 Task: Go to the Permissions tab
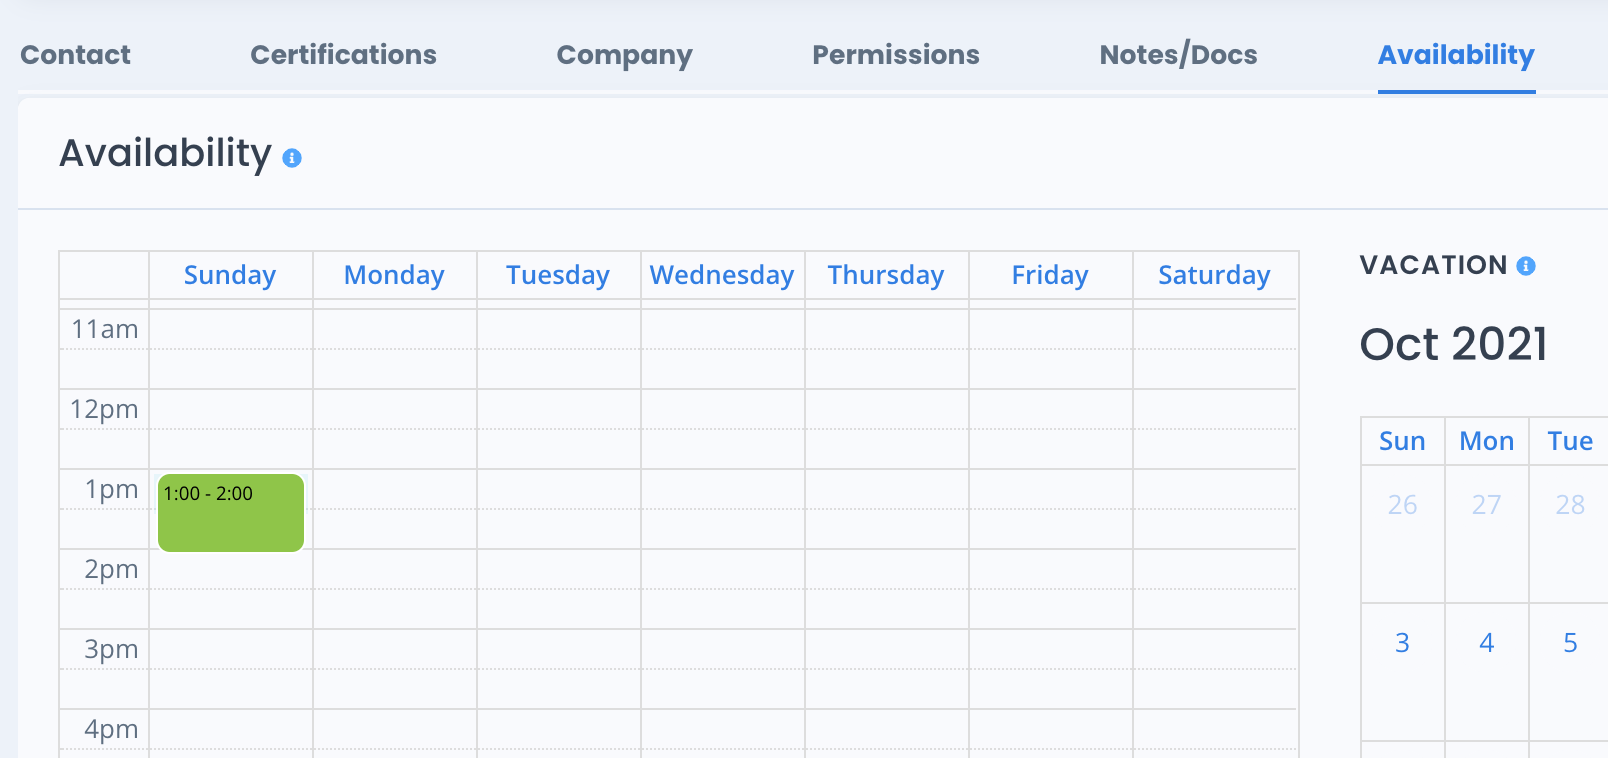coord(895,55)
